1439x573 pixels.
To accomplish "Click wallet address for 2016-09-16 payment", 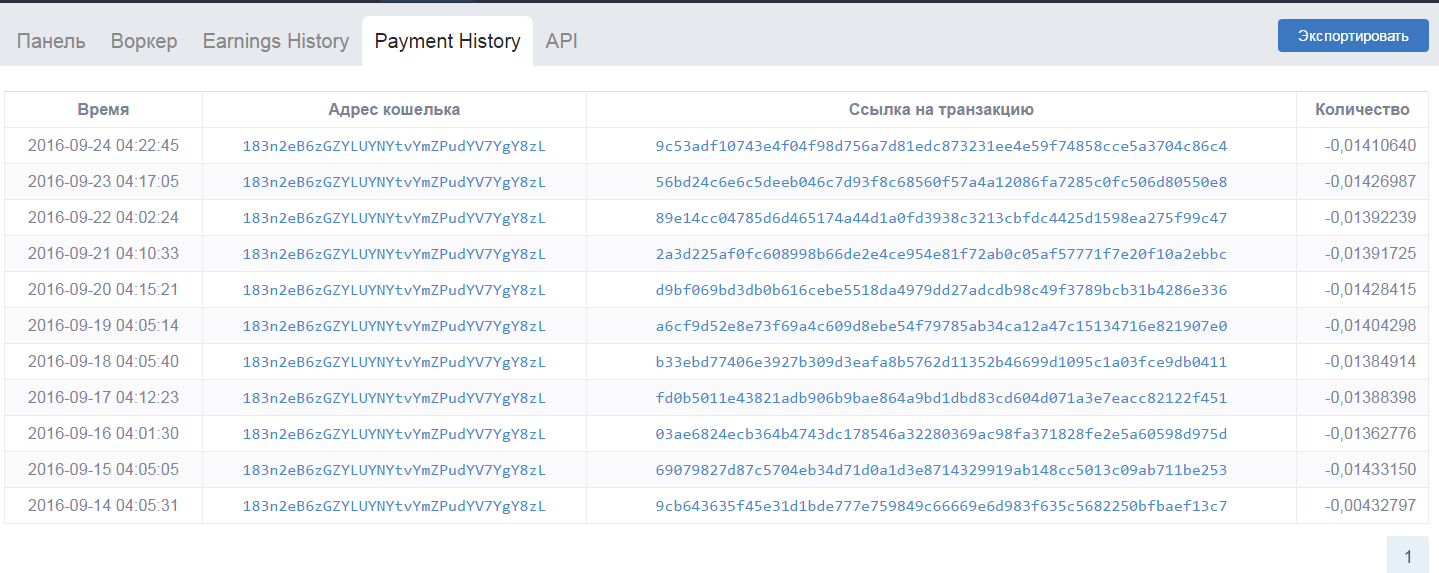I will click(x=394, y=434).
